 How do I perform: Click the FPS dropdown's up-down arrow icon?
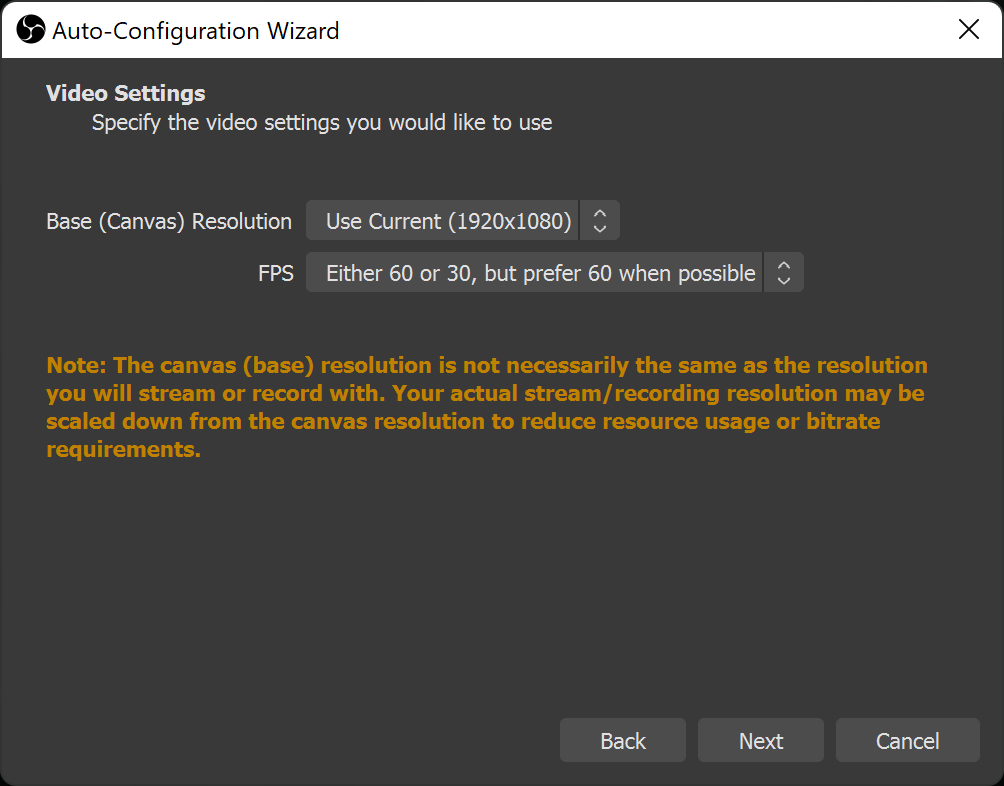point(784,273)
